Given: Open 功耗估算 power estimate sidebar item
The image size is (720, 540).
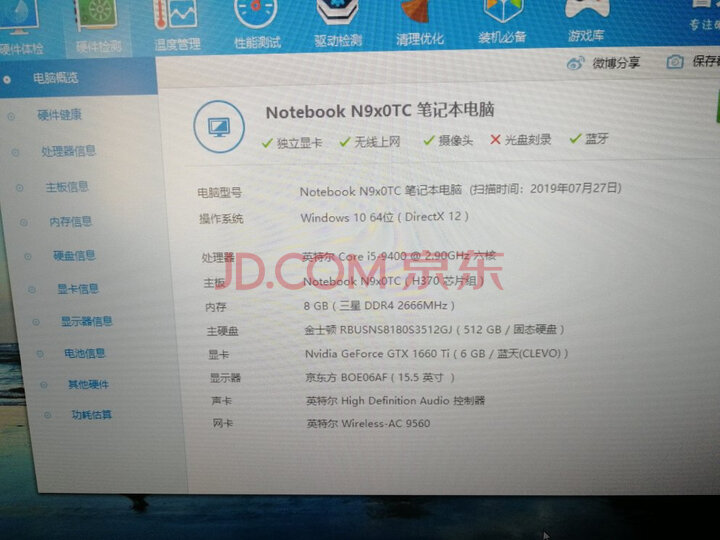Looking at the screenshot, I should [x=91, y=415].
